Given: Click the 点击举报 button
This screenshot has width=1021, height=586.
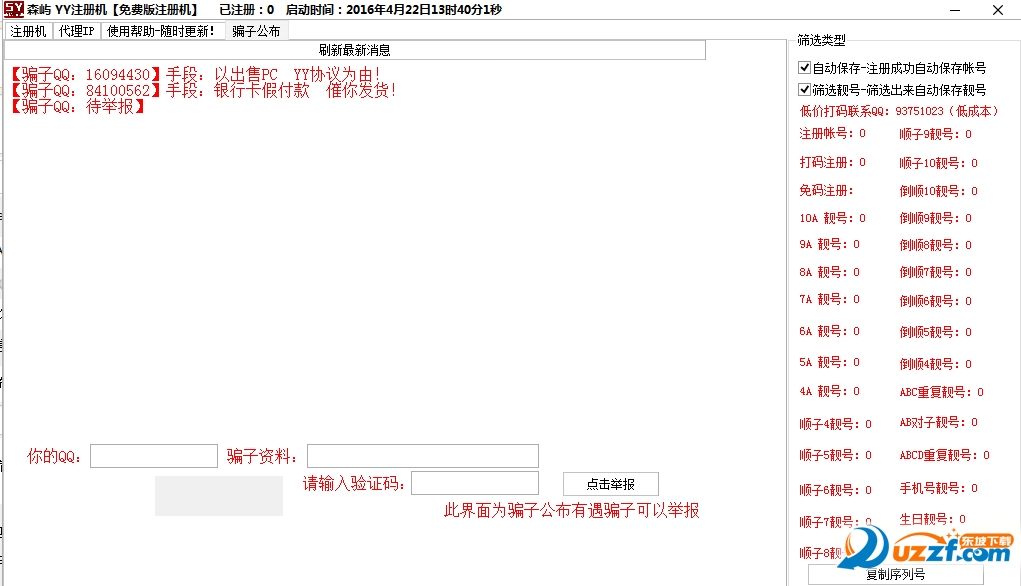Looking at the screenshot, I should point(611,484).
